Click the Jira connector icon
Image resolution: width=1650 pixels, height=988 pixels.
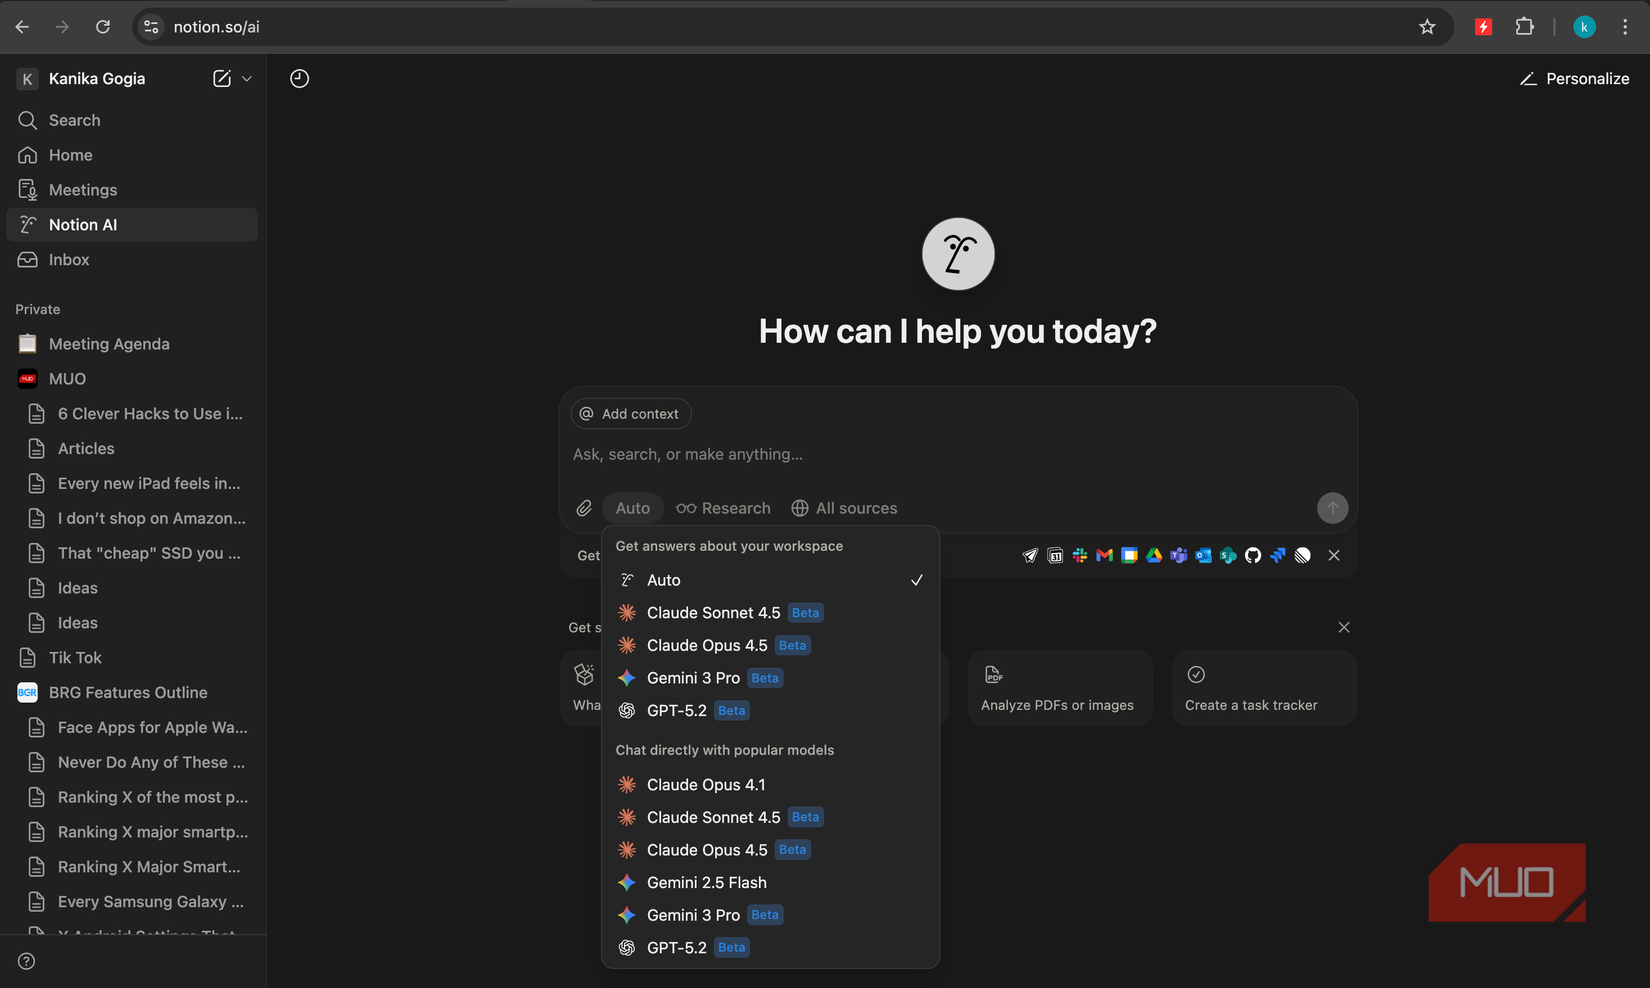pos(1277,555)
